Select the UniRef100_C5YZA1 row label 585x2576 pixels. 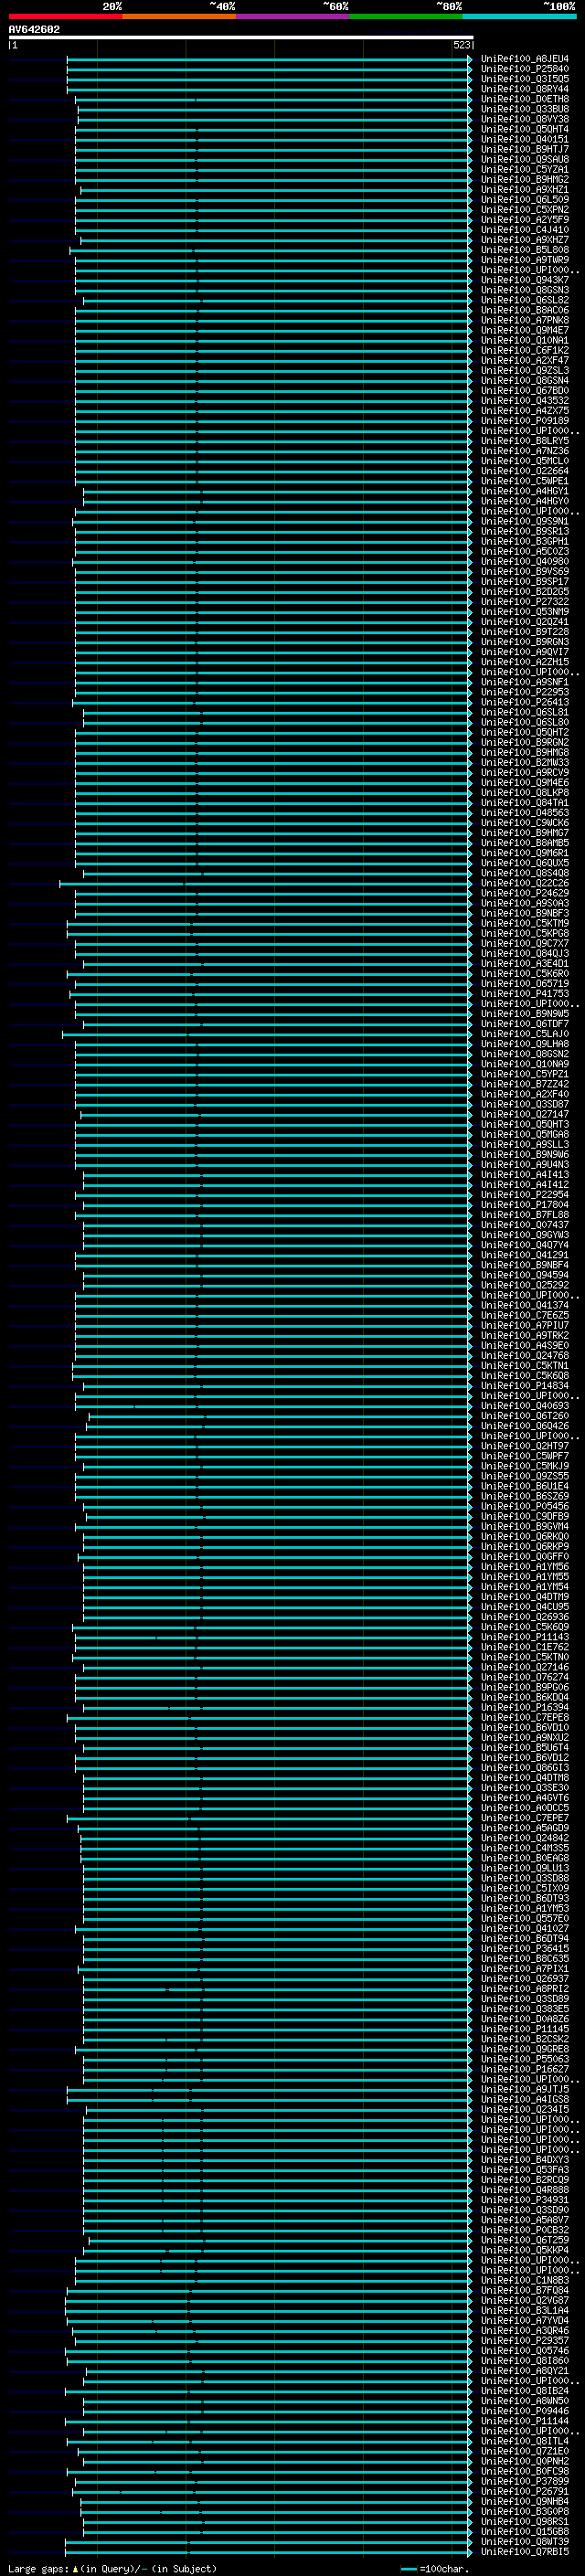click(525, 169)
